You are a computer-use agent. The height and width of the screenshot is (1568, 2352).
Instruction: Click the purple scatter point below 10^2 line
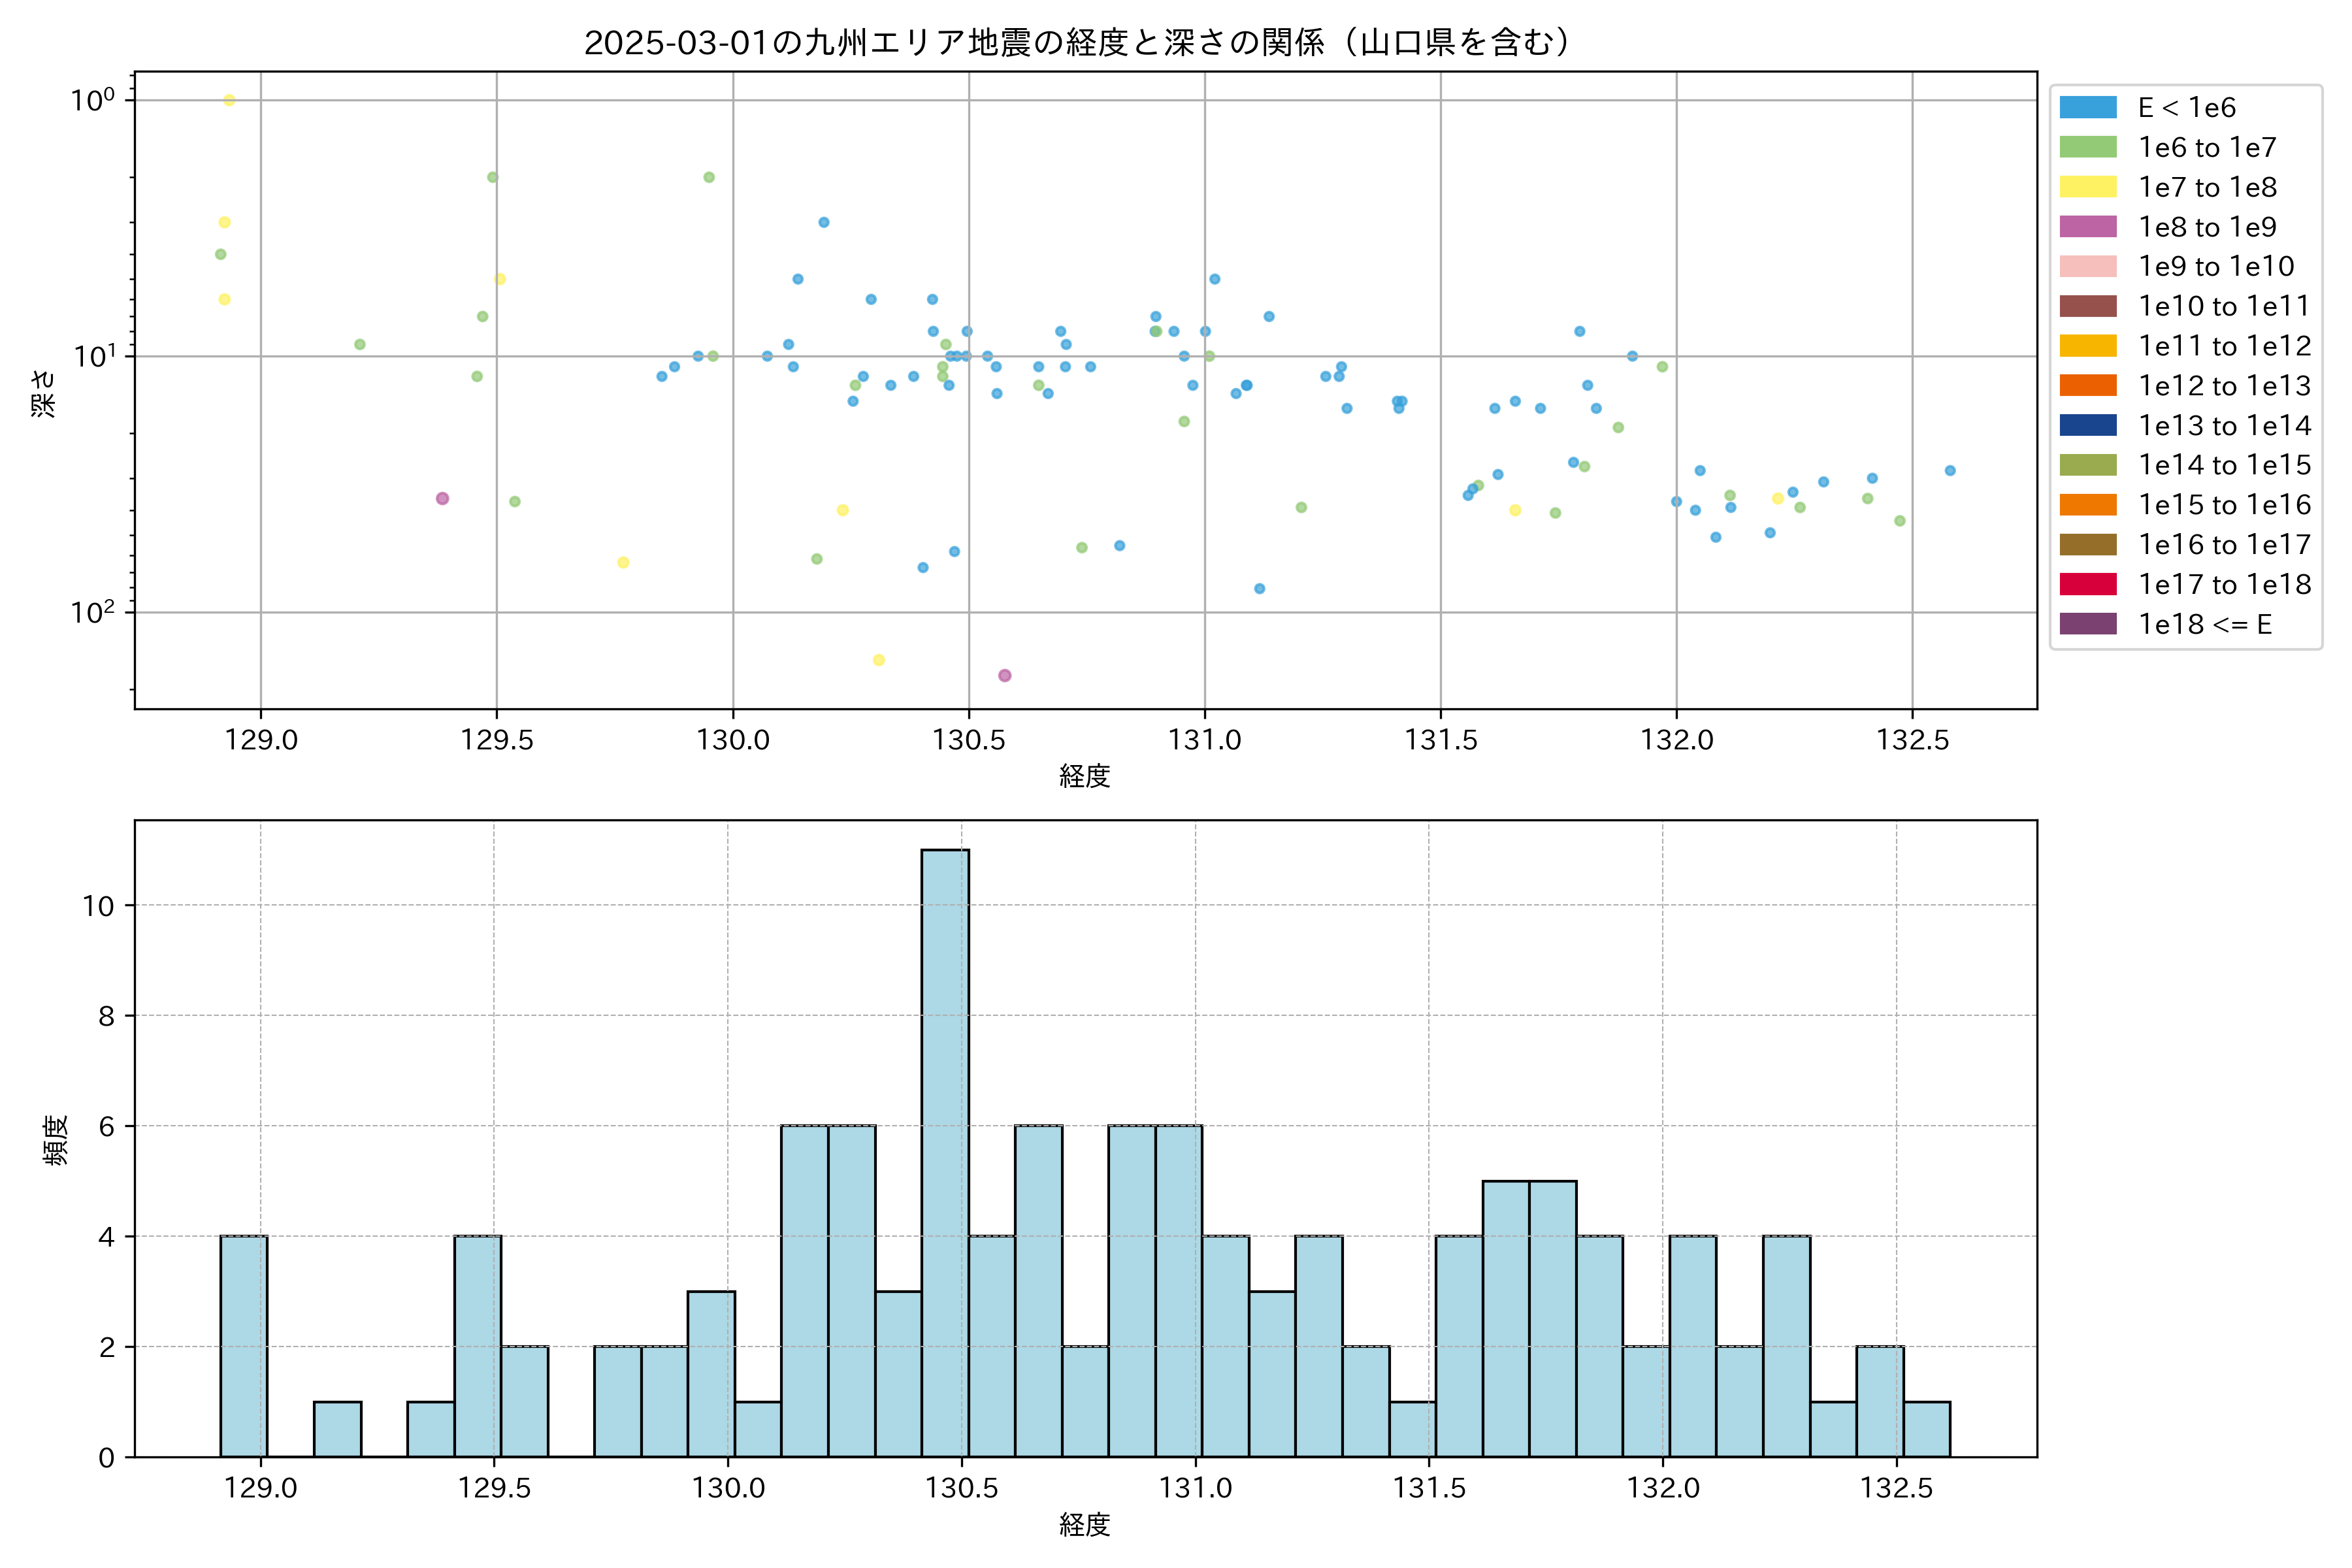[x=1005, y=676]
